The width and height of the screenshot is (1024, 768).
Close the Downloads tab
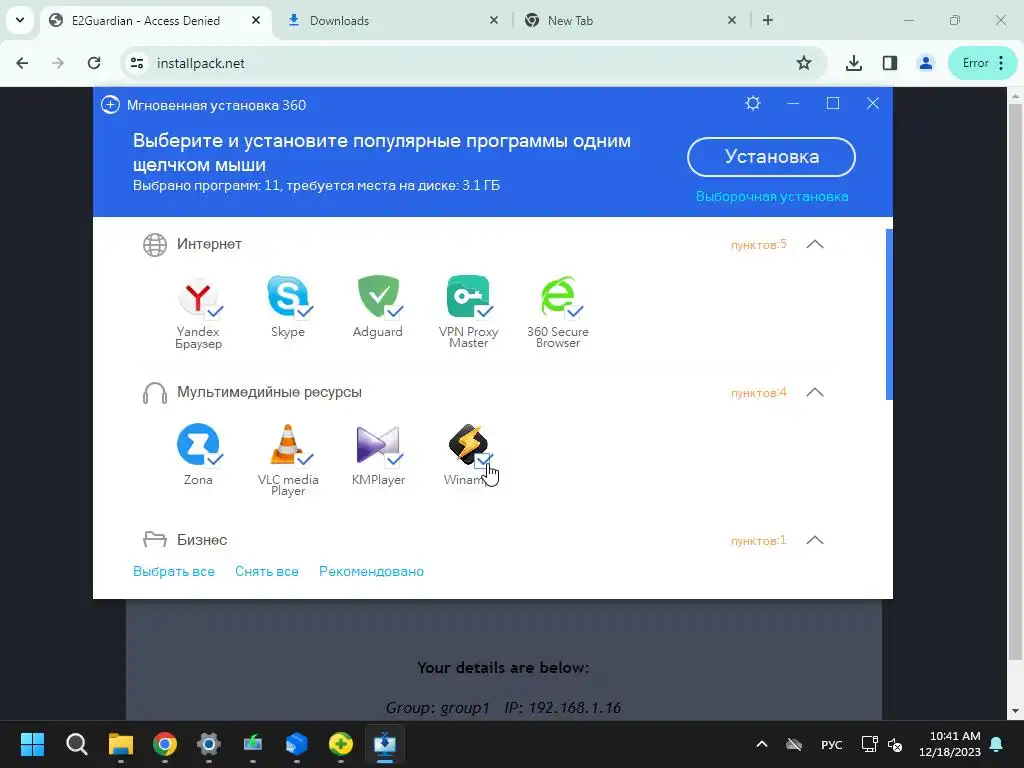tap(494, 20)
